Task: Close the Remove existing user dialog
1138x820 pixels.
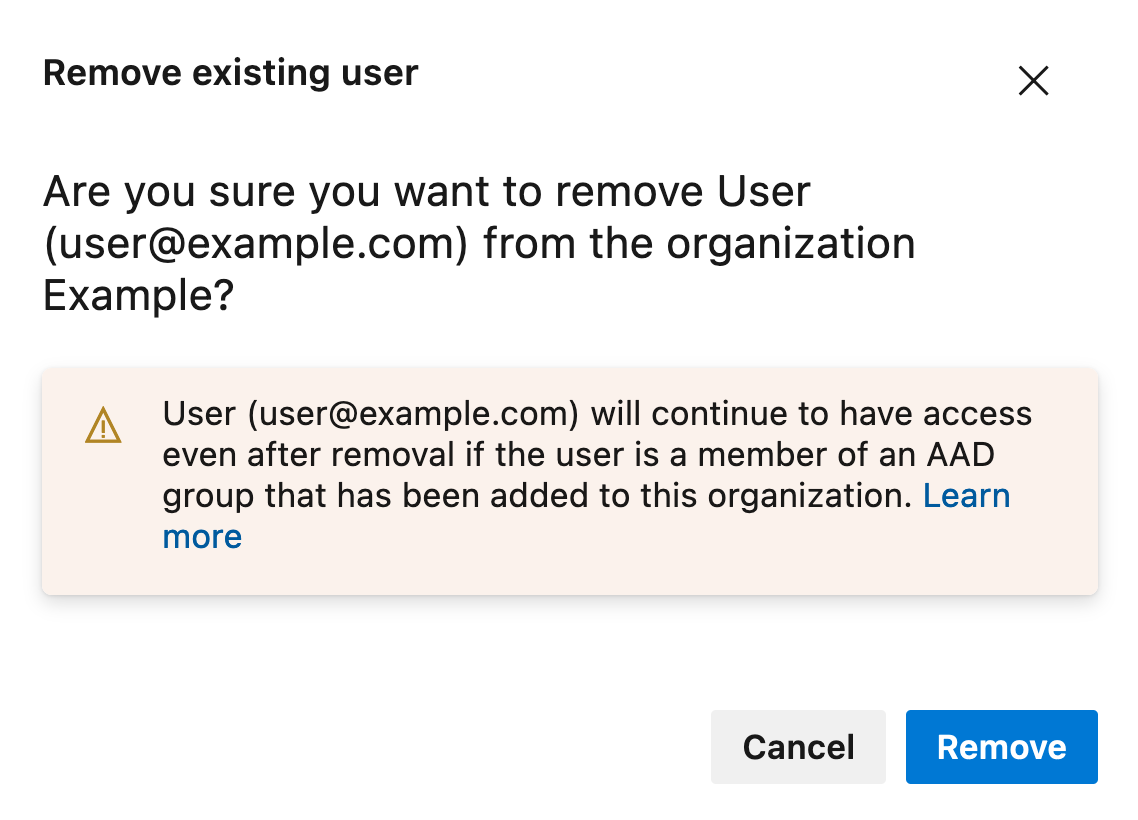Action: click(x=1033, y=81)
